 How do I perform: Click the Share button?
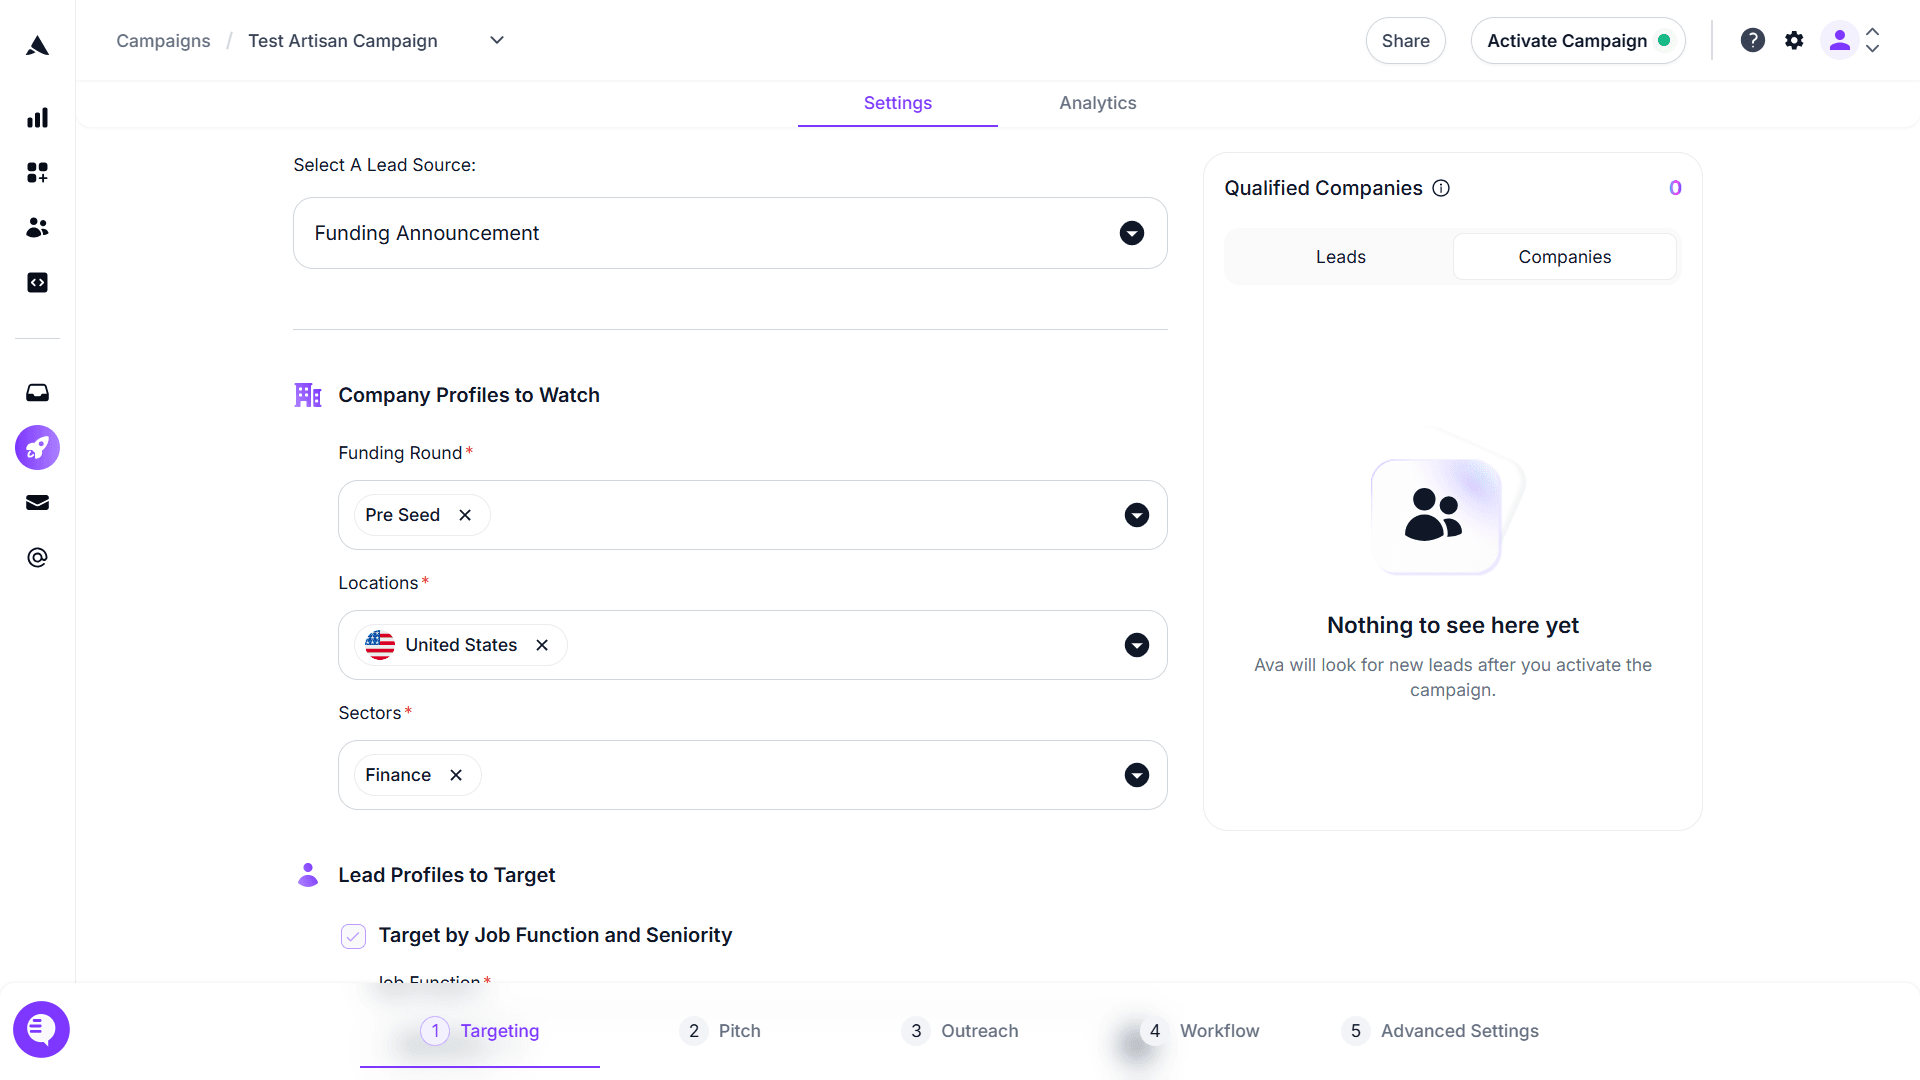pyautogui.click(x=1405, y=41)
